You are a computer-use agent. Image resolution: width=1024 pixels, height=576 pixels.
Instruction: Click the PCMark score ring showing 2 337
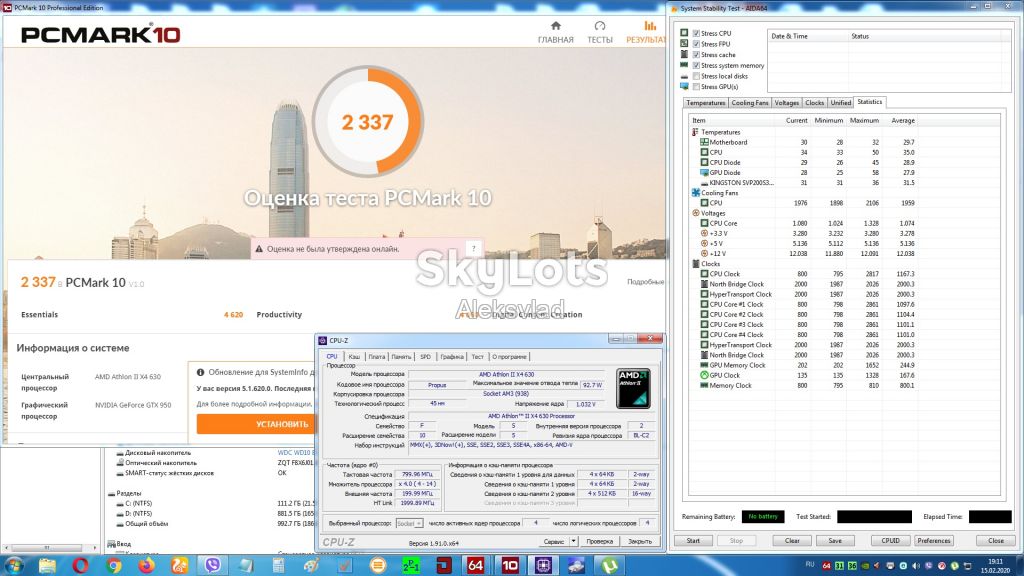368,121
